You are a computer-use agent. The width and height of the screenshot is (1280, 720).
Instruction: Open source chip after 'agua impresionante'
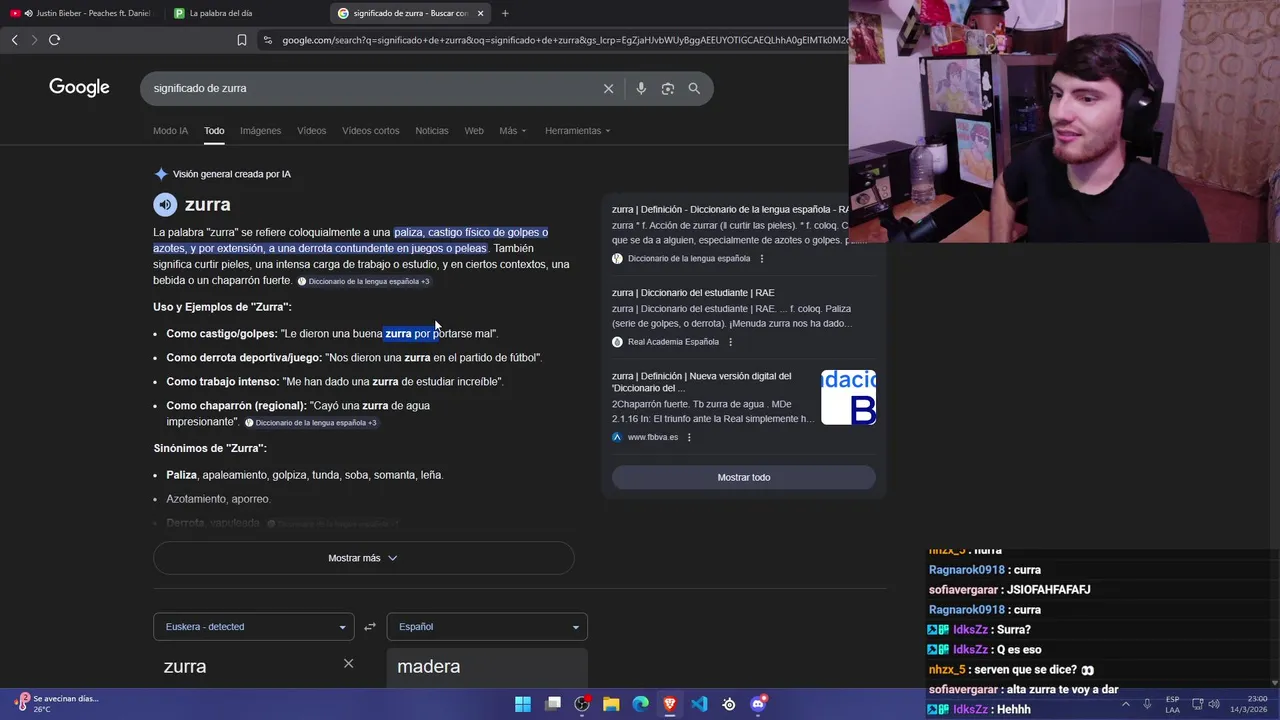coord(311,423)
